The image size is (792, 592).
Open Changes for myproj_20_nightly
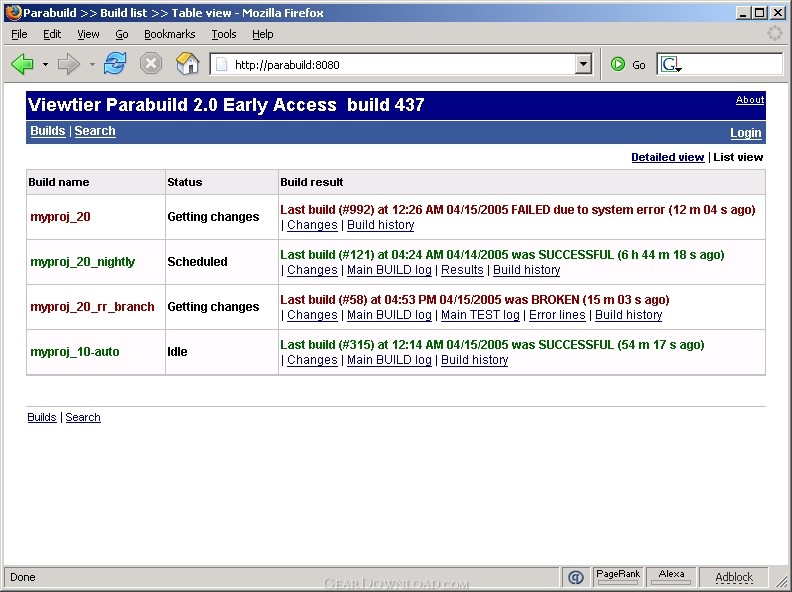pyautogui.click(x=312, y=270)
